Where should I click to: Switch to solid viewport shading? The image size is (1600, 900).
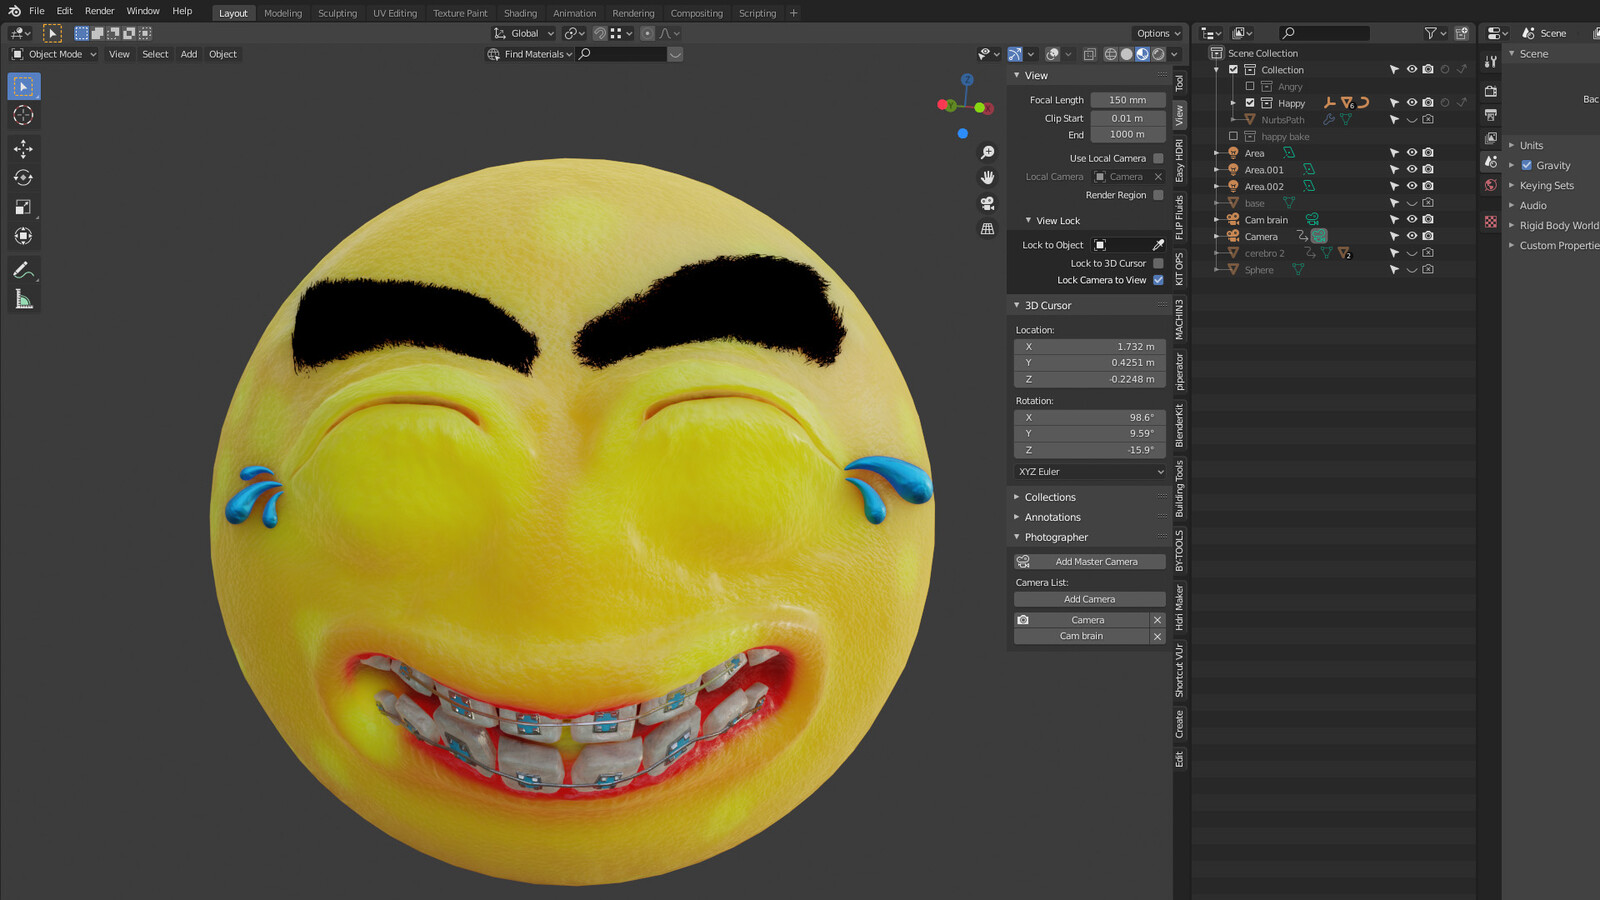click(x=1126, y=54)
